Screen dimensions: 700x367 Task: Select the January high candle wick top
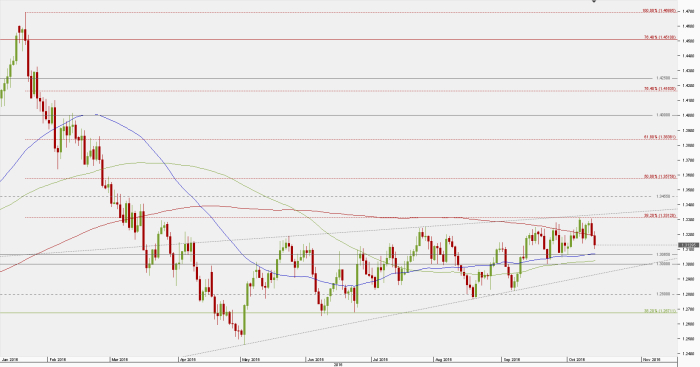coord(25,13)
